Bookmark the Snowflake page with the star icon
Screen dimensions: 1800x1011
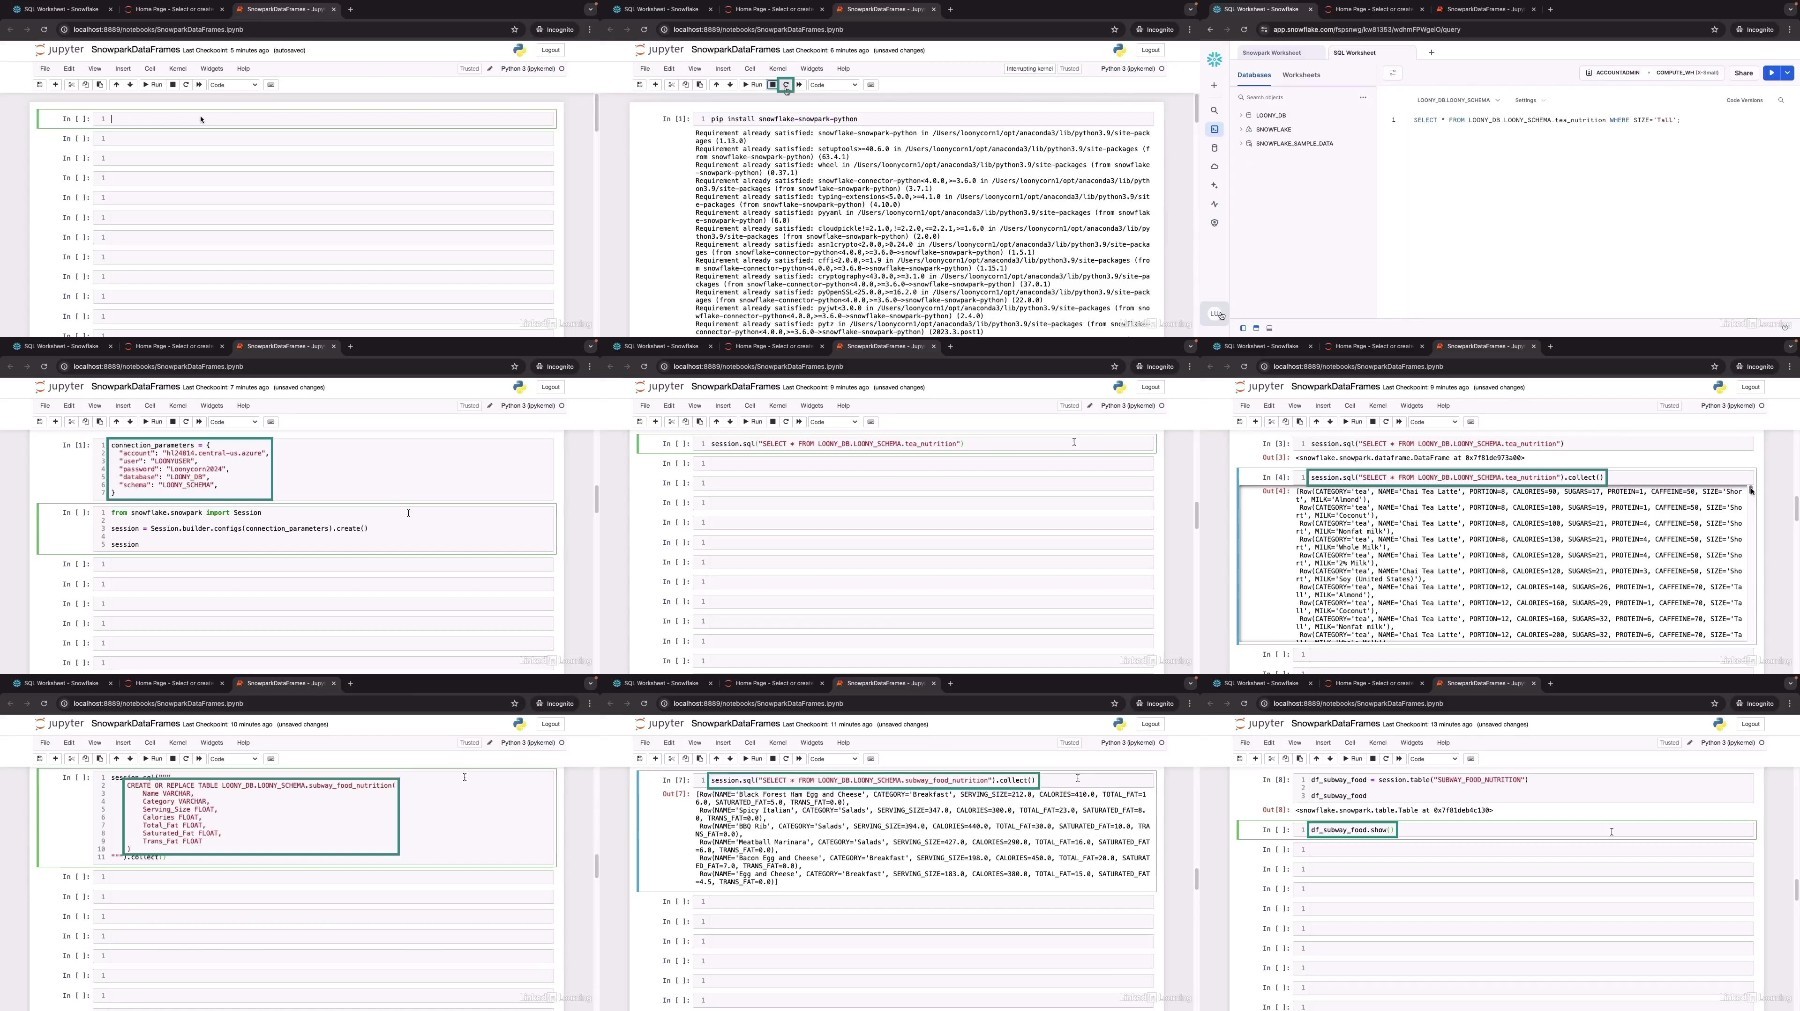(x=1715, y=29)
